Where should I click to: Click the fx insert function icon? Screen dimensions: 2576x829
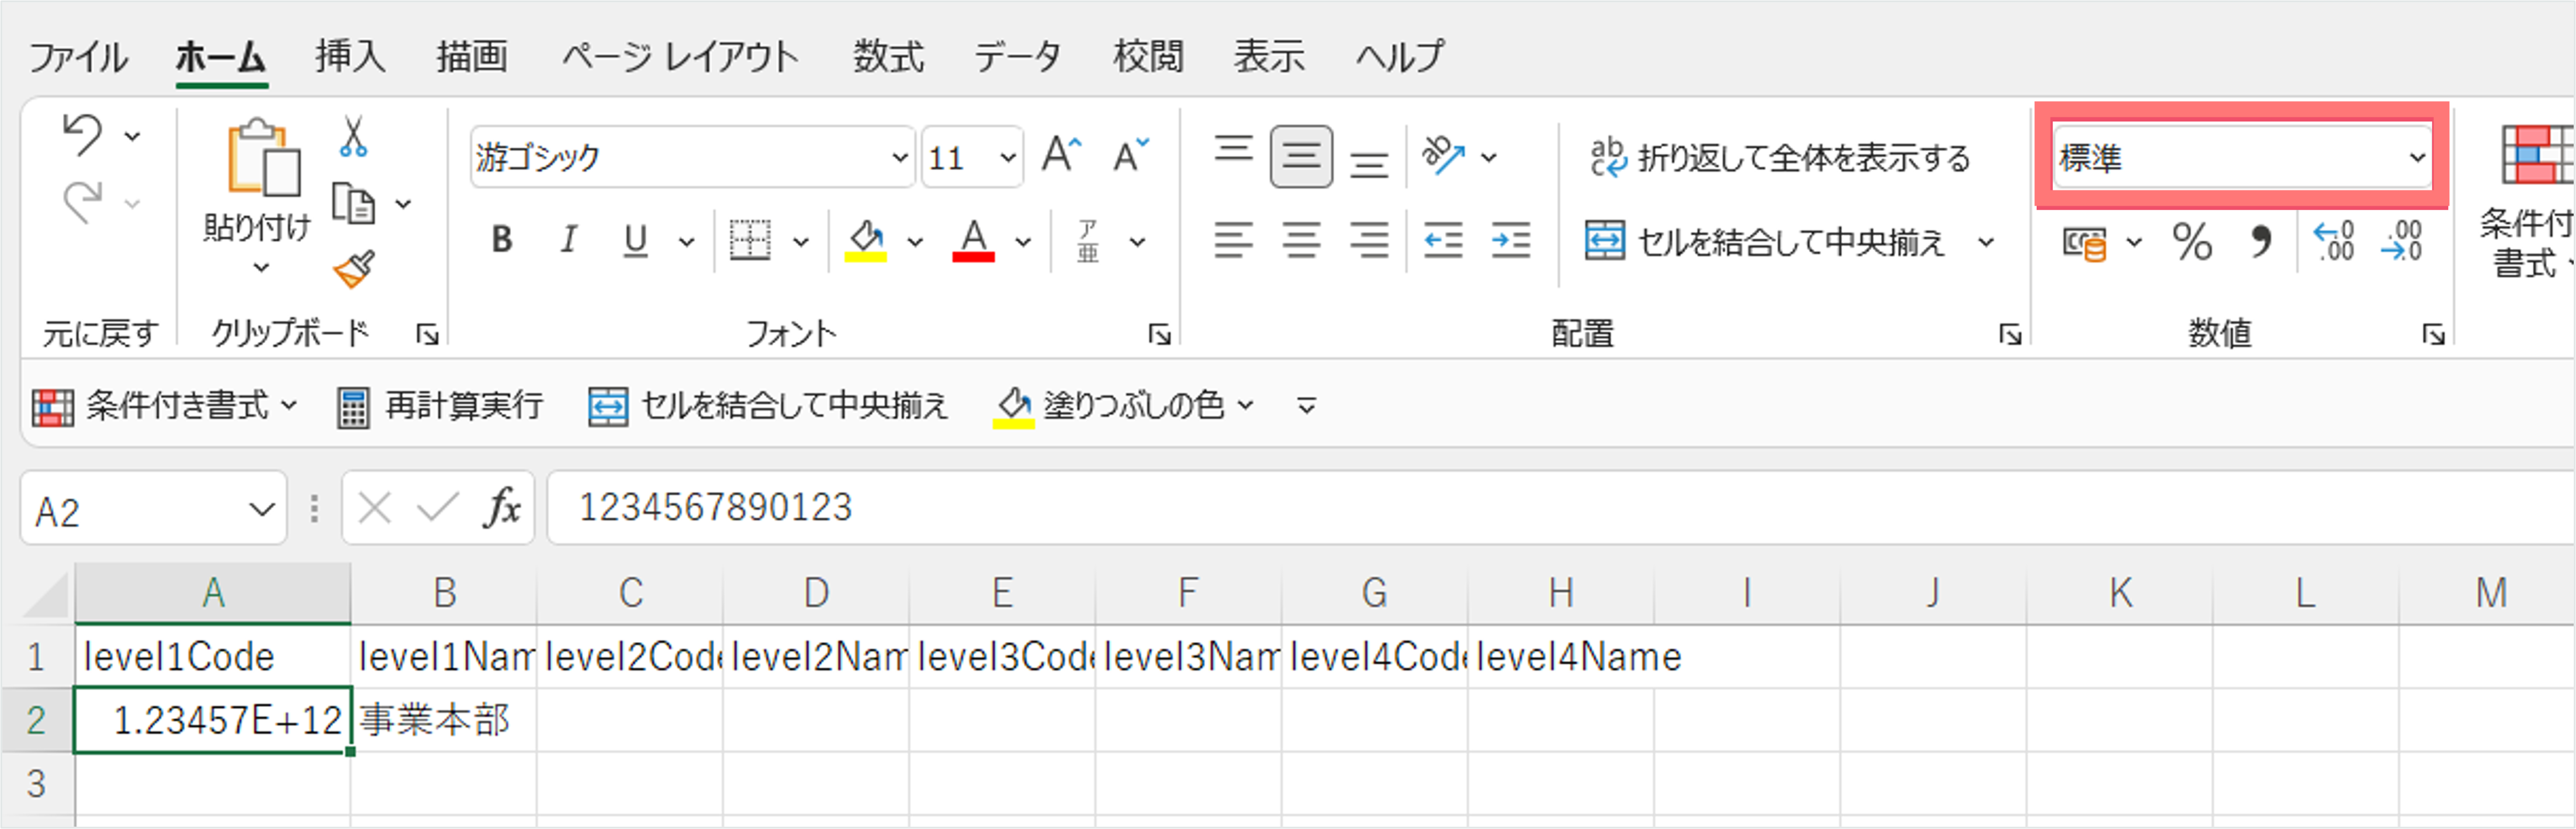click(502, 509)
